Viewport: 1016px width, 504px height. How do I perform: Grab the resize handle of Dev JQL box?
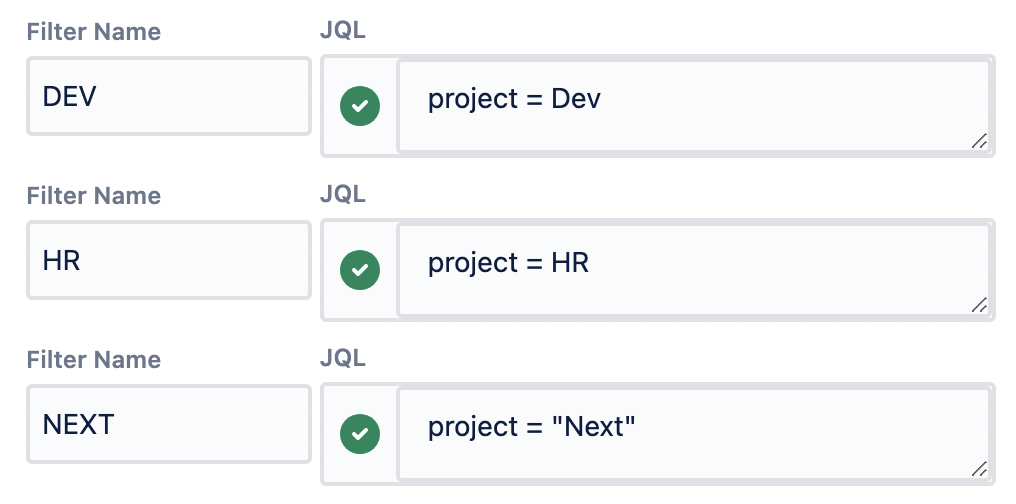tap(980, 142)
